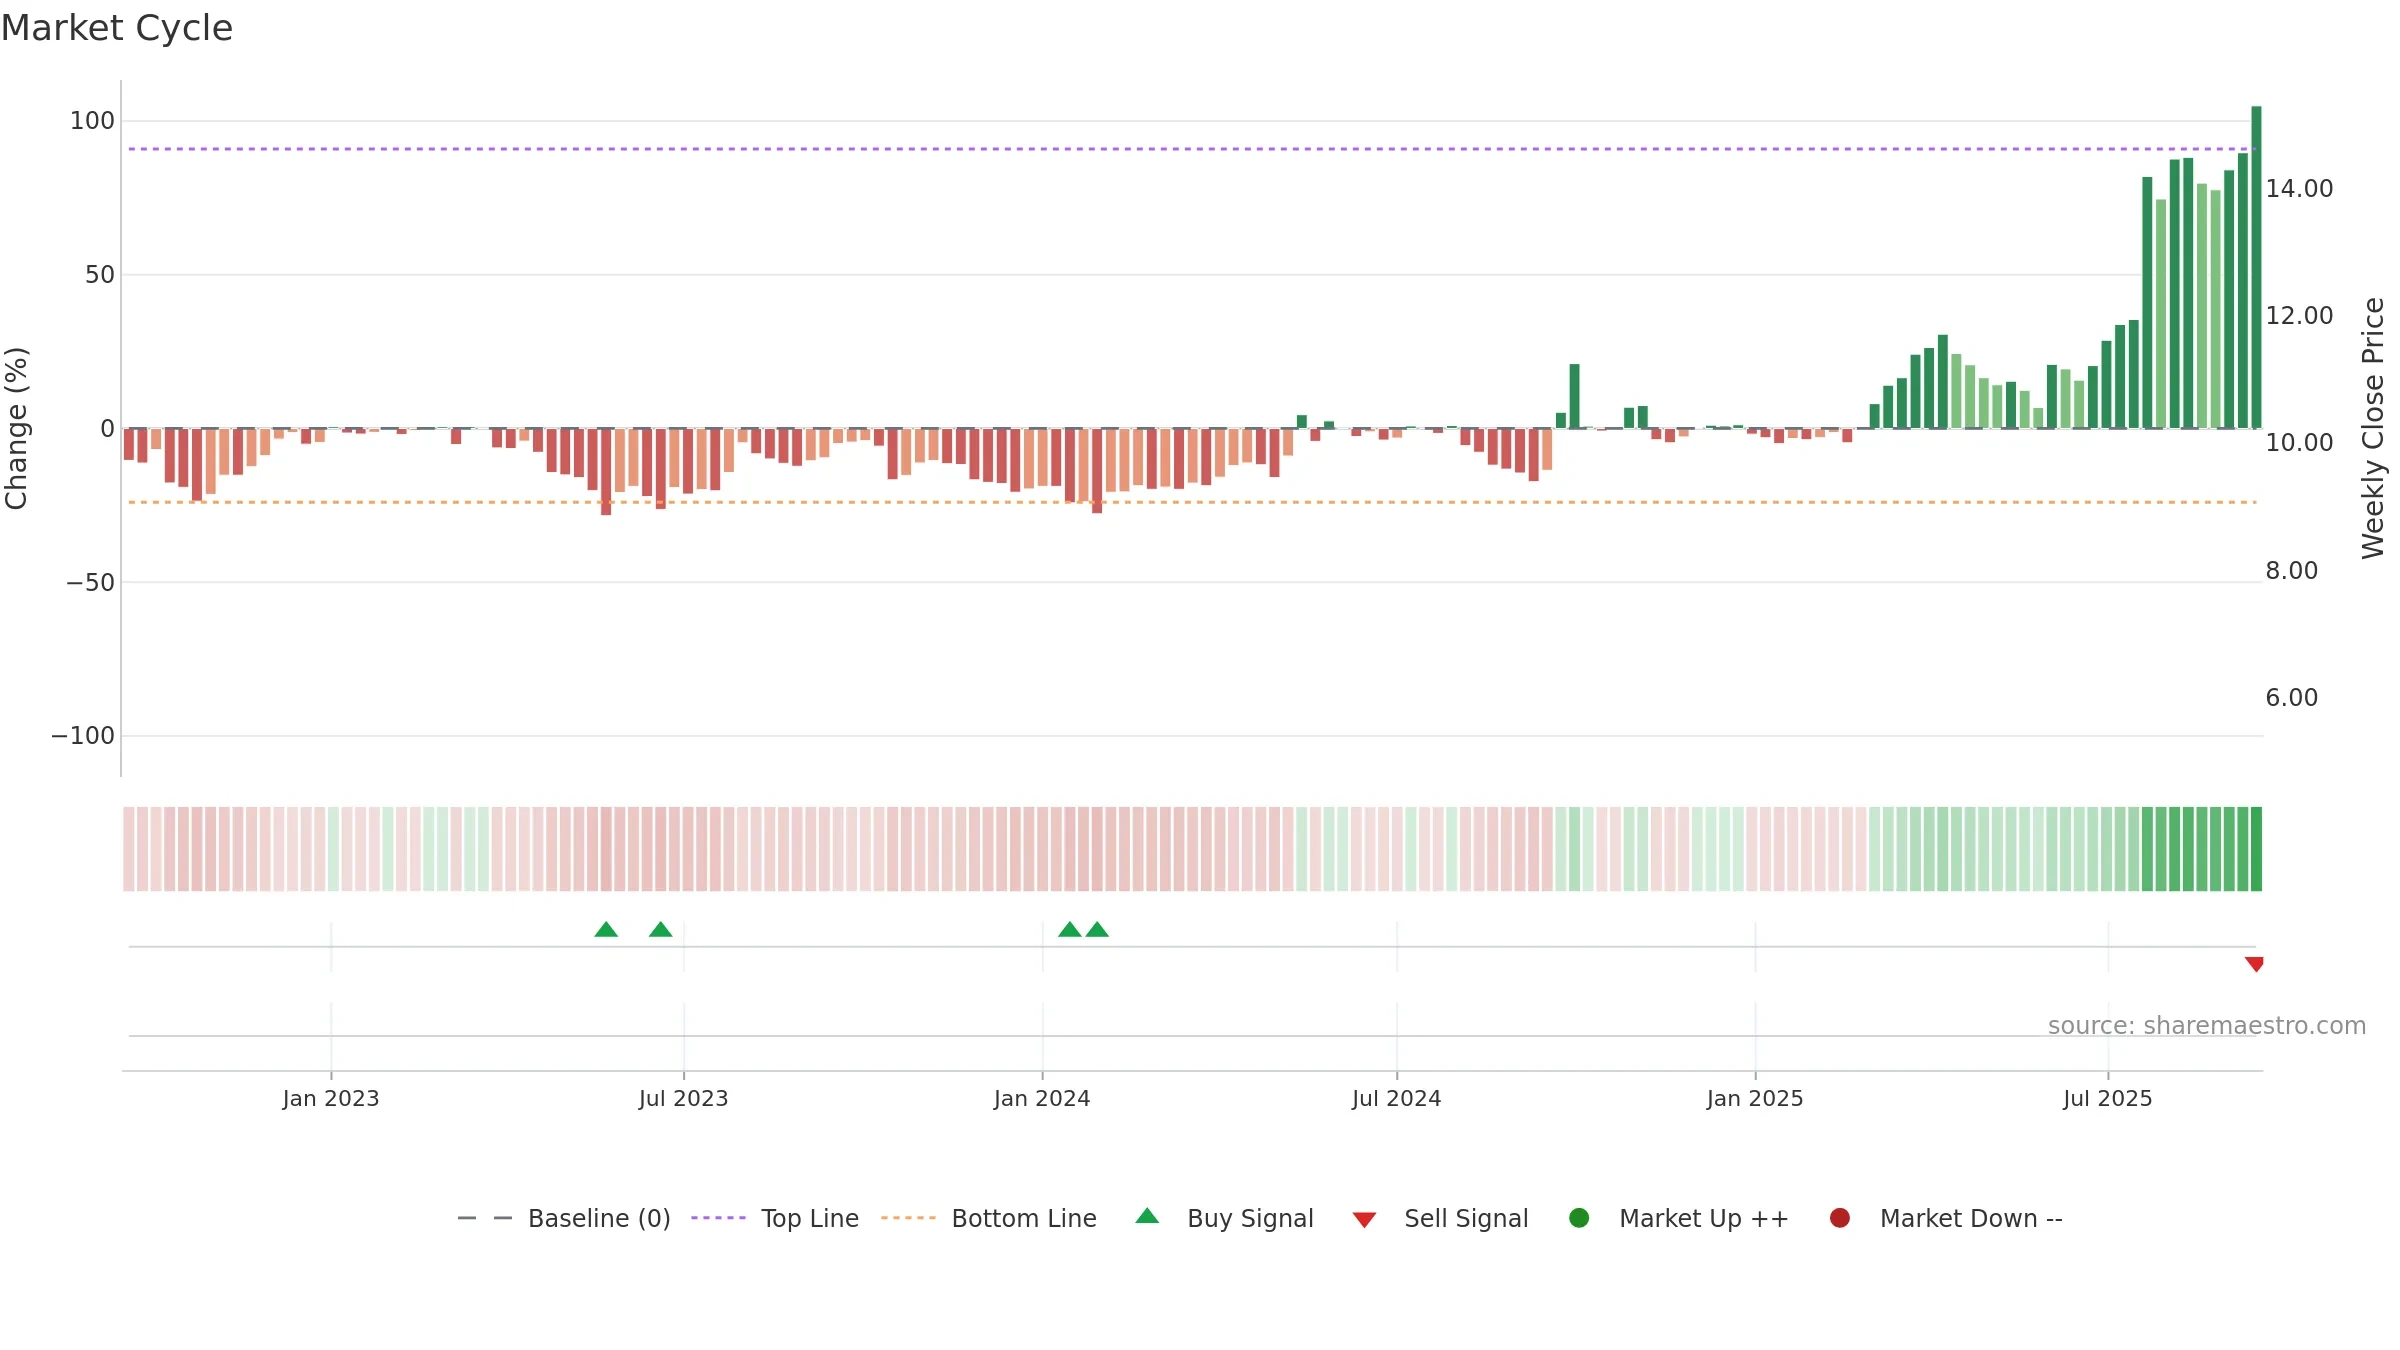Viewport: 2400px width, 1350px height.
Task: Click the Jul 2025 axis label
Action: (x=2108, y=1098)
